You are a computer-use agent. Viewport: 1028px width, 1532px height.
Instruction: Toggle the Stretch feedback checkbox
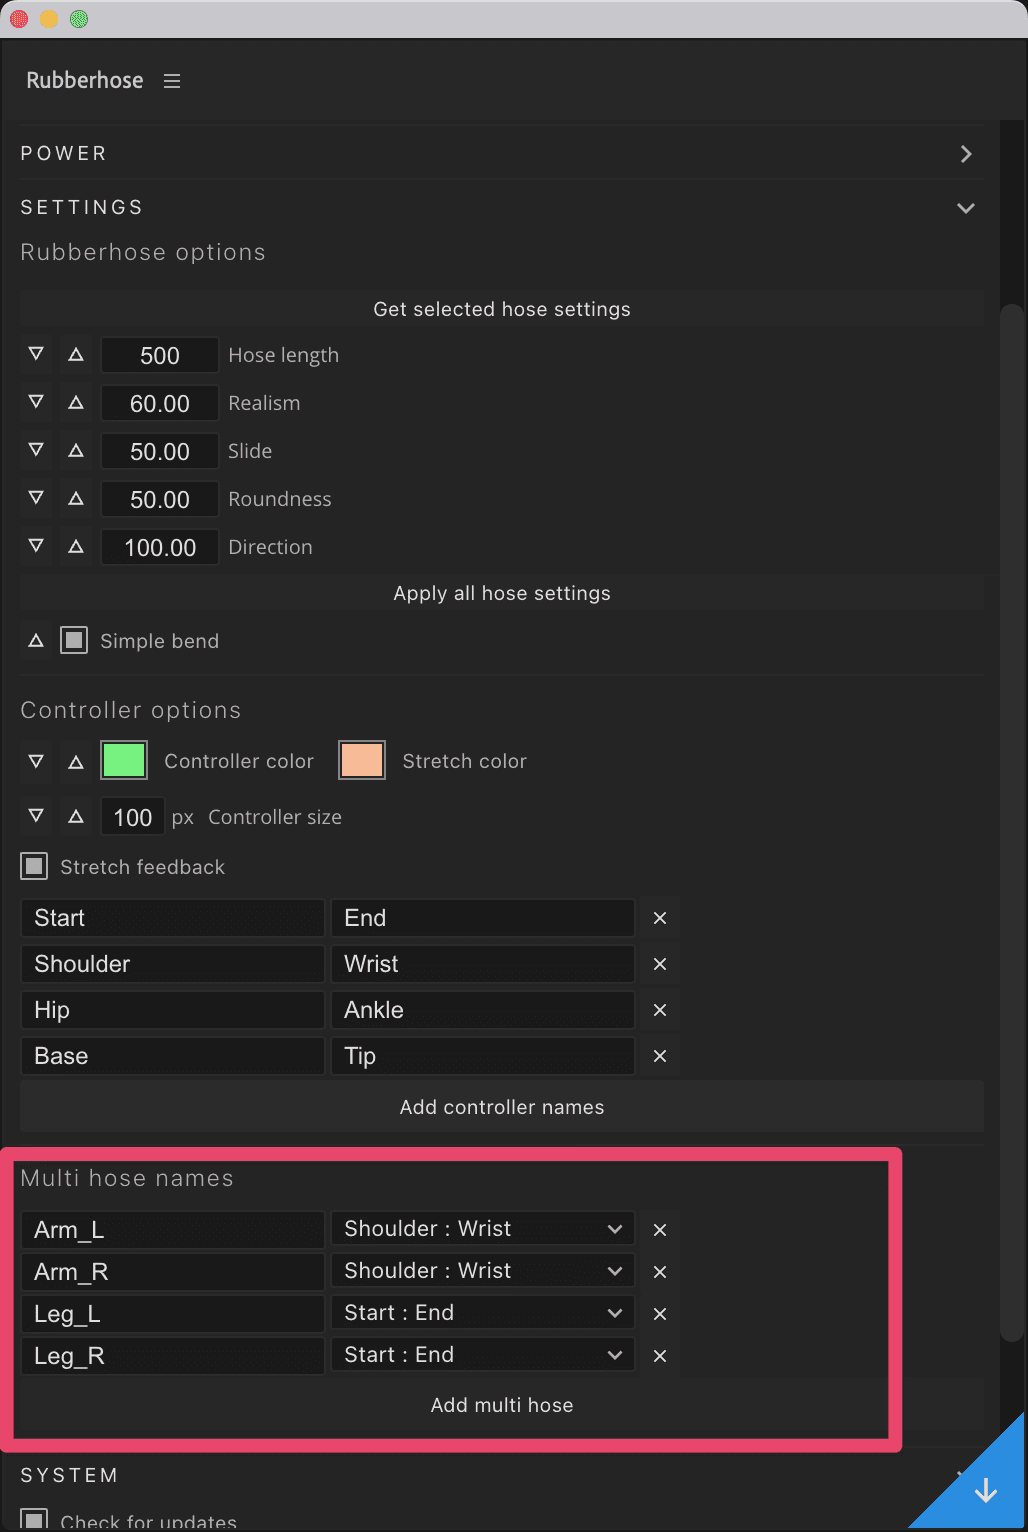34,866
